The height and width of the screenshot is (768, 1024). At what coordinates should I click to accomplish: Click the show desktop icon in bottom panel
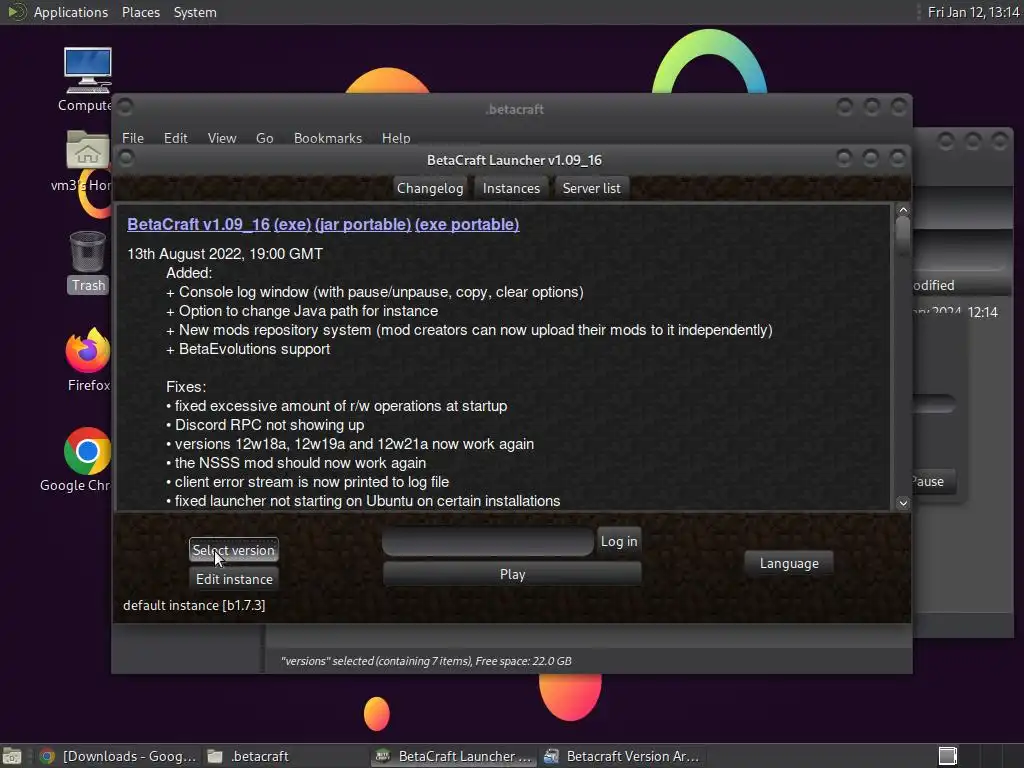[x=12, y=756]
